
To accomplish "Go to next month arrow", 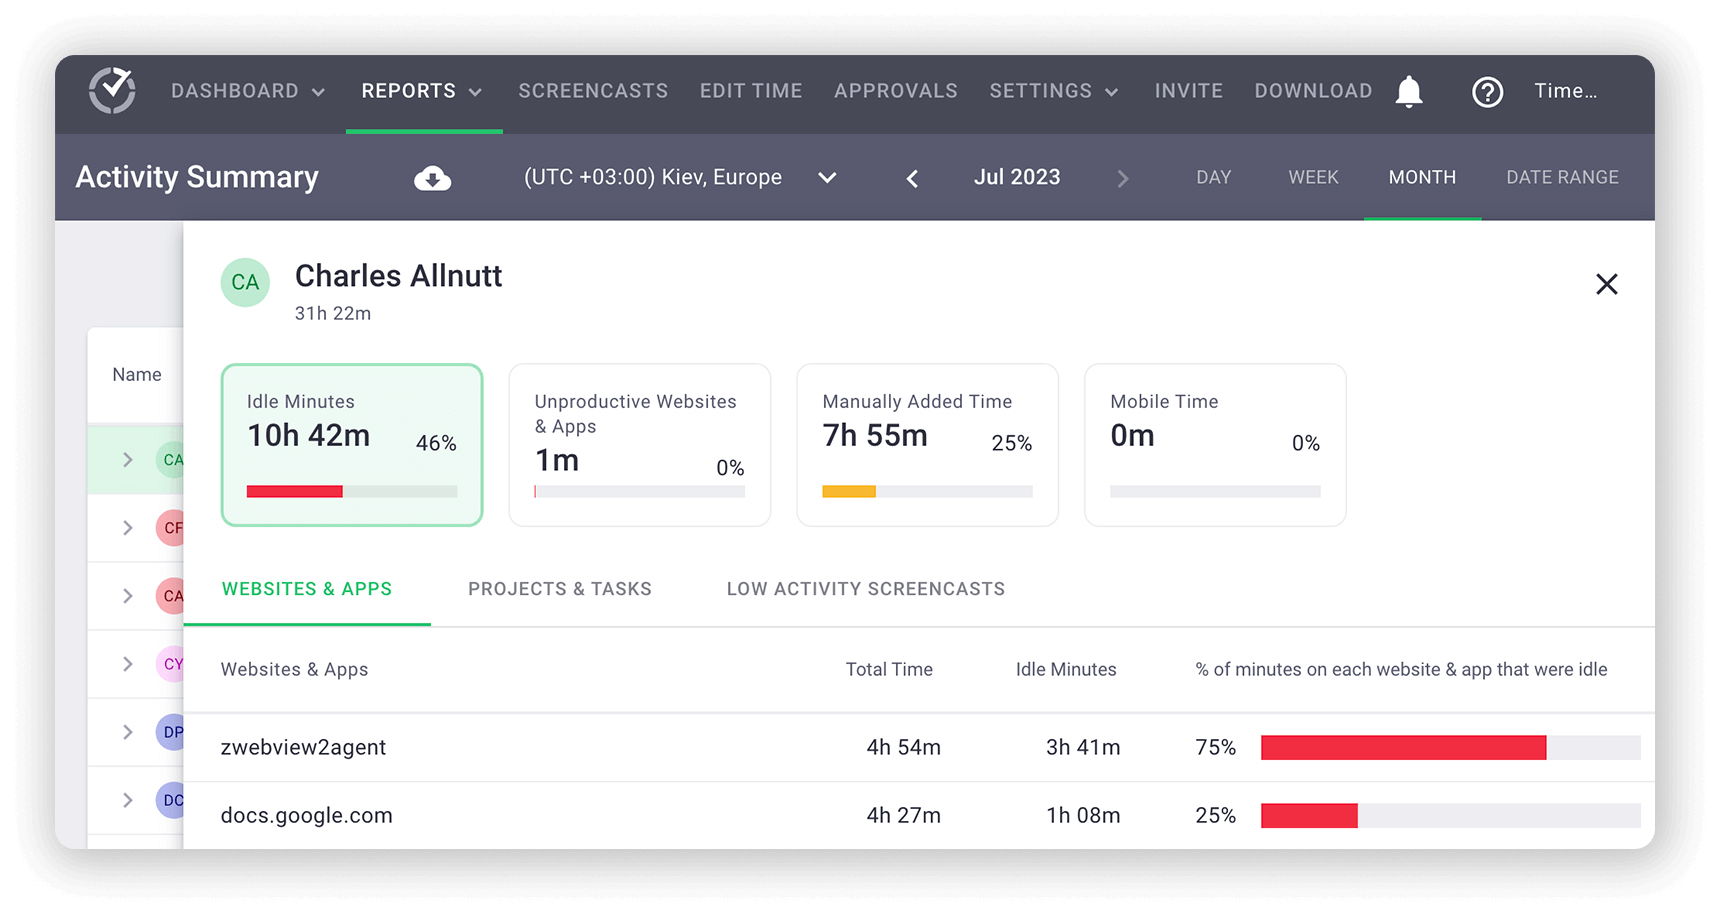I will click(x=1123, y=178).
